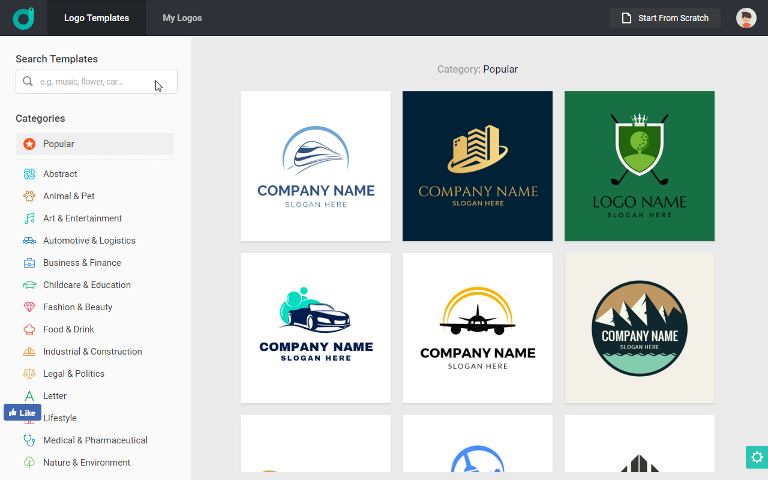
Task: Click the DesignEvo logo icon
Action: click(x=23, y=18)
